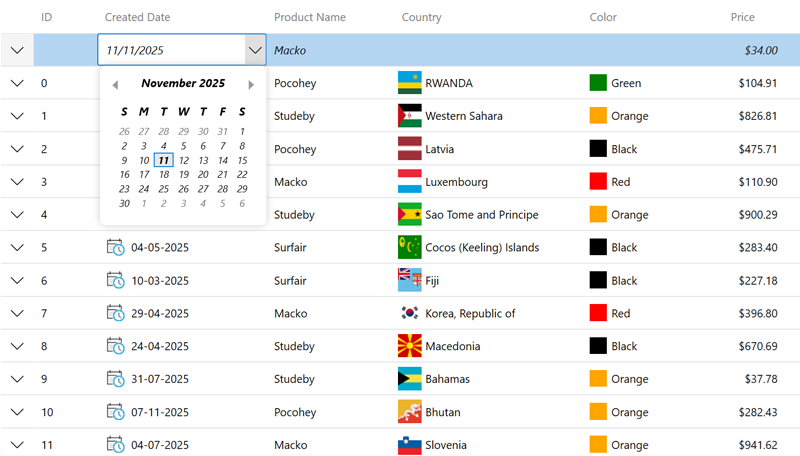The height and width of the screenshot is (456, 800).
Task: Click the date cell 31-07-2025
Action: 160,379
